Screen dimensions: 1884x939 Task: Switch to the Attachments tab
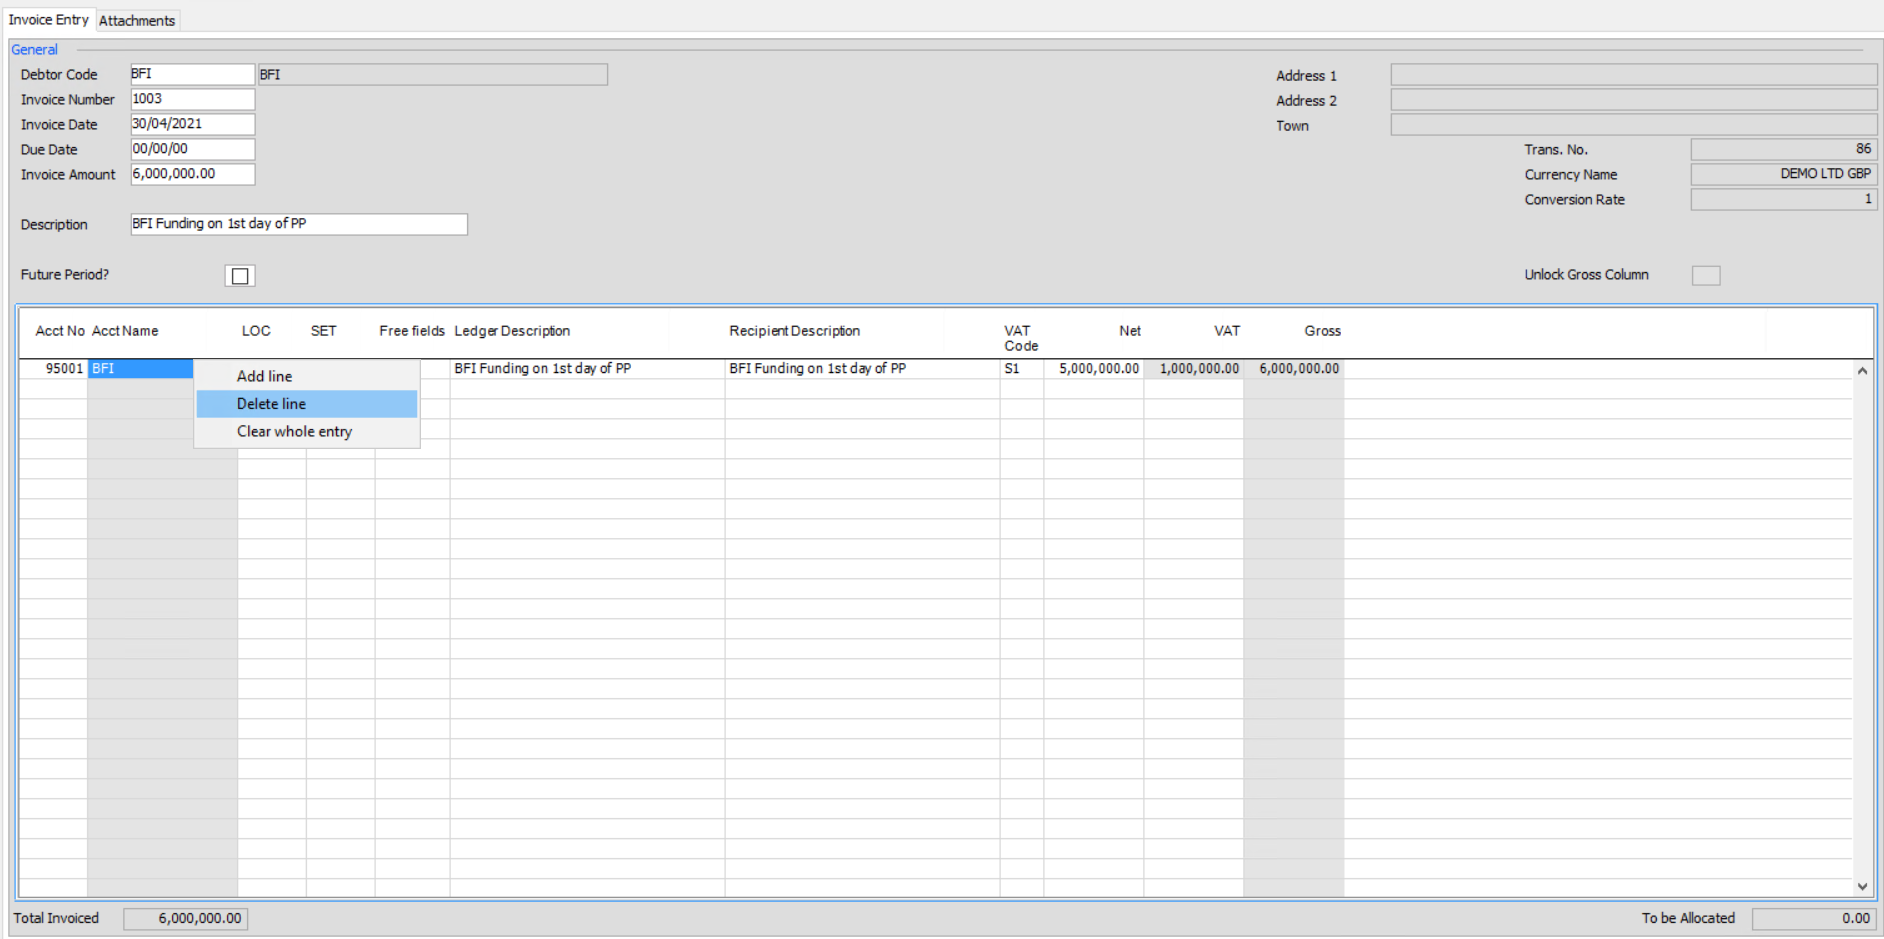137,20
